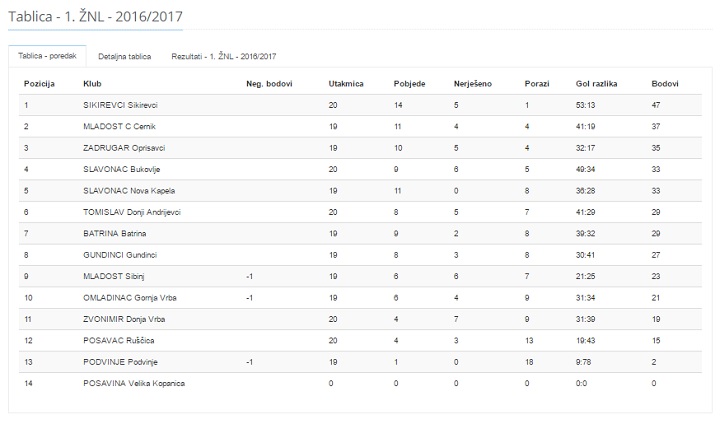Switch to the Detaljna tablica tab
This screenshot has width=720, height=424.
pos(125,56)
